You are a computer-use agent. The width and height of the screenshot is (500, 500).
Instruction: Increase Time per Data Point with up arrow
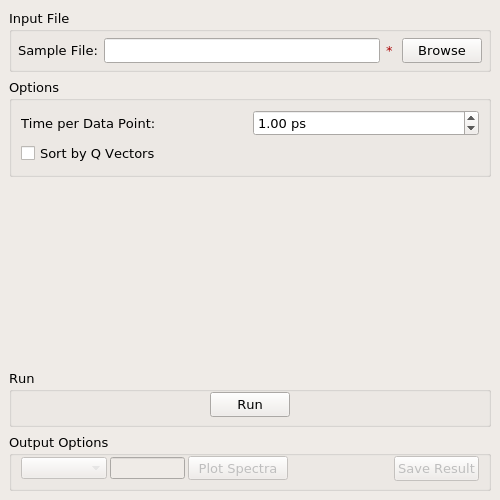(471, 118)
